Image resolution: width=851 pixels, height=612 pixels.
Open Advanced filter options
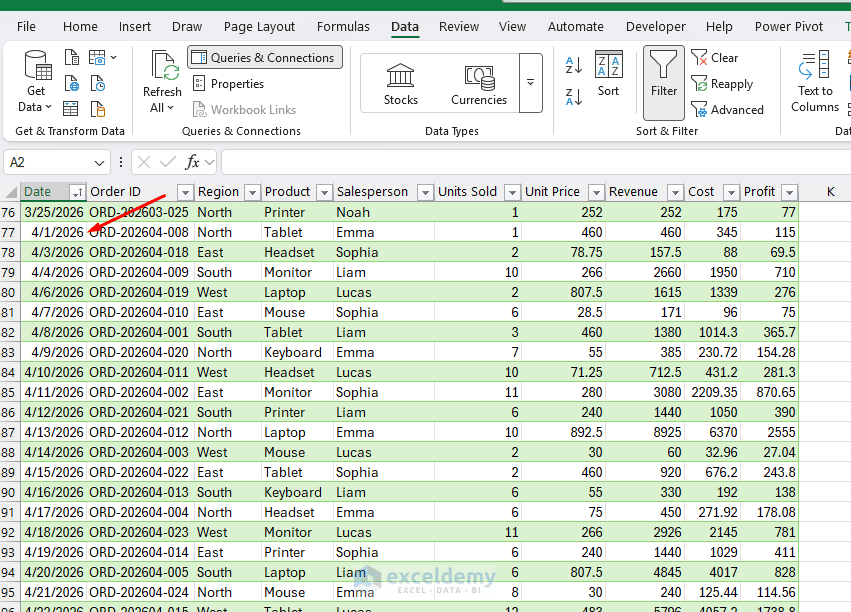pos(727,110)
